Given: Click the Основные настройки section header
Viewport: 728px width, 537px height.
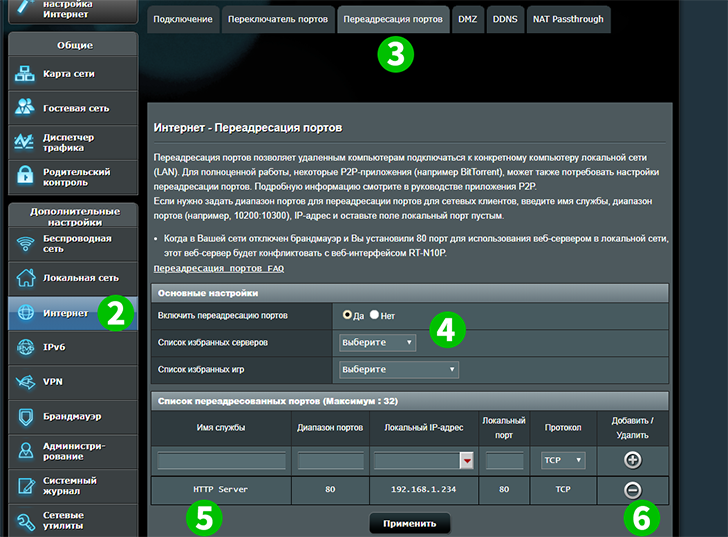Looking at the screenshot, I should coord(410,293).
